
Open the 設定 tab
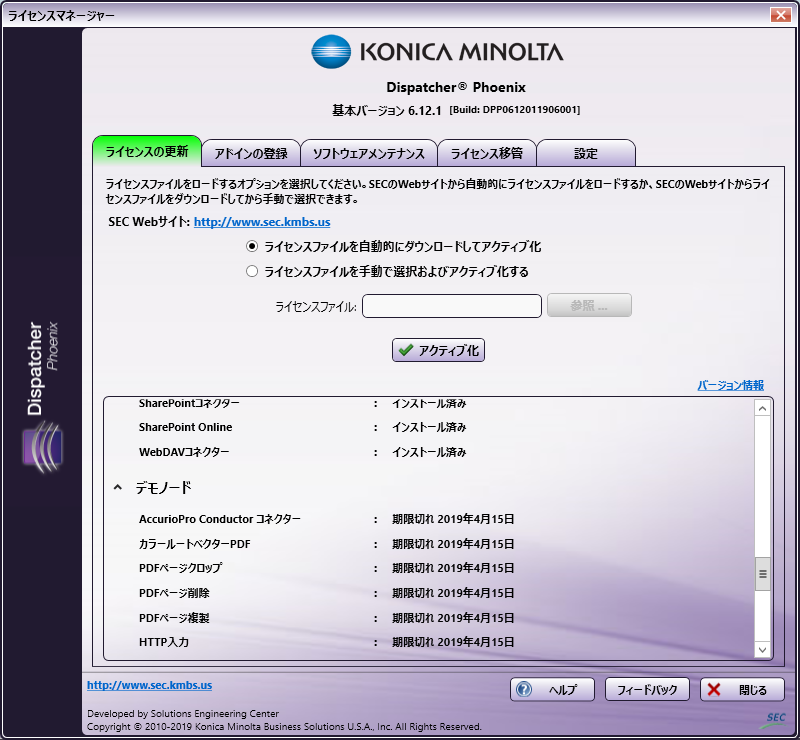586,153
